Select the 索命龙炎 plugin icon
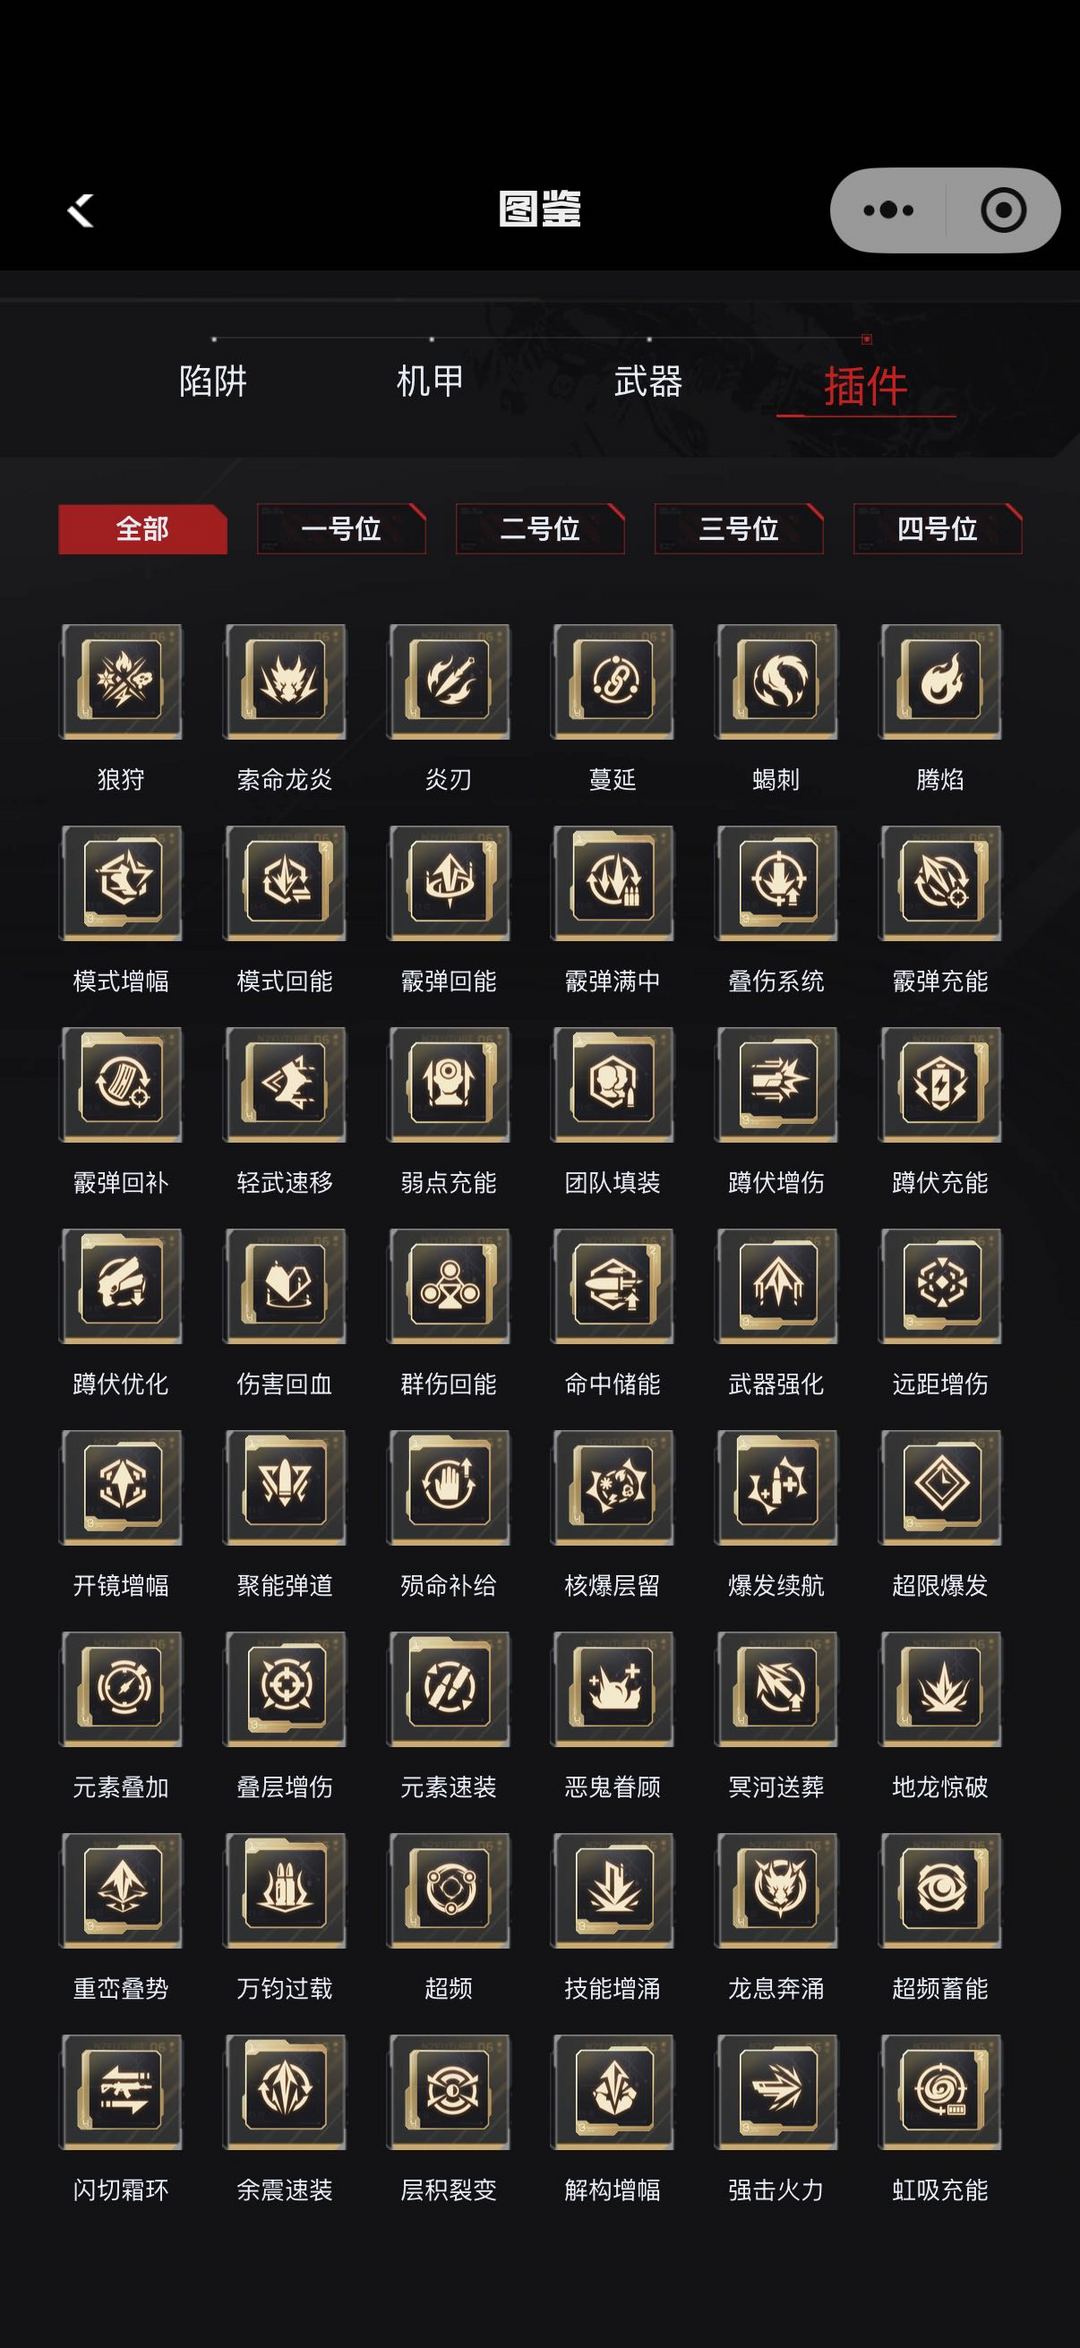The height and width of the screenshot is (2348, 1080). [x=285, y=682]
